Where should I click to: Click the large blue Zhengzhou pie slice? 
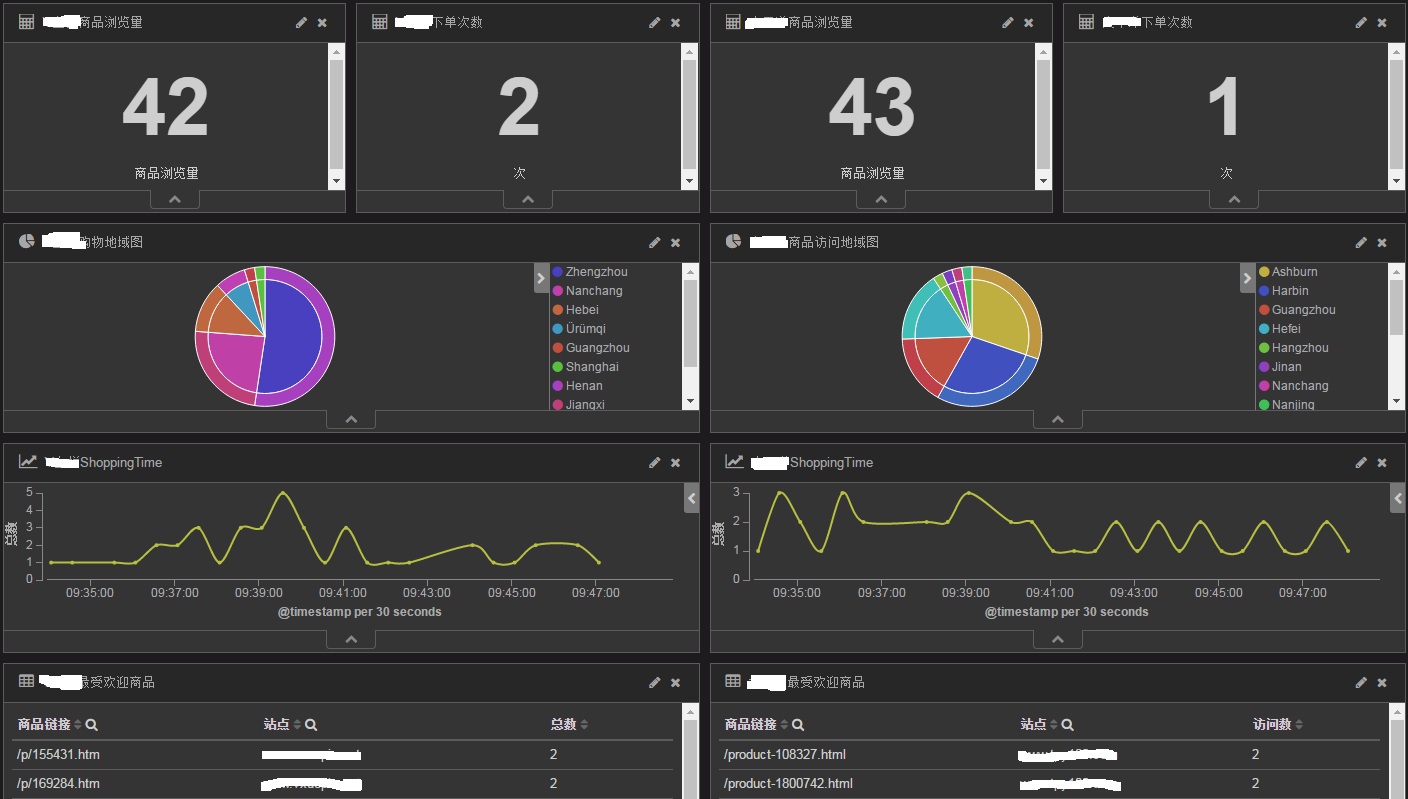click(292, 335)
